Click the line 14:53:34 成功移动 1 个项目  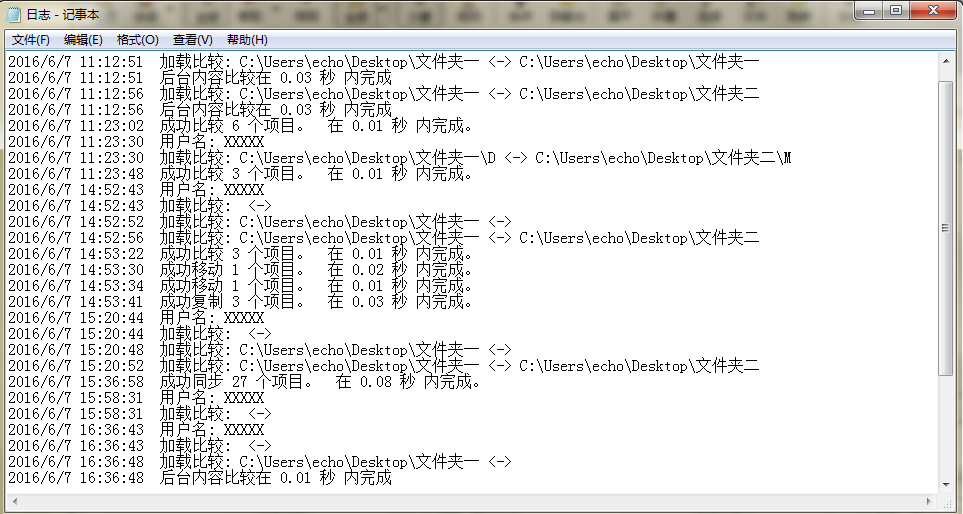click(241, 286)
